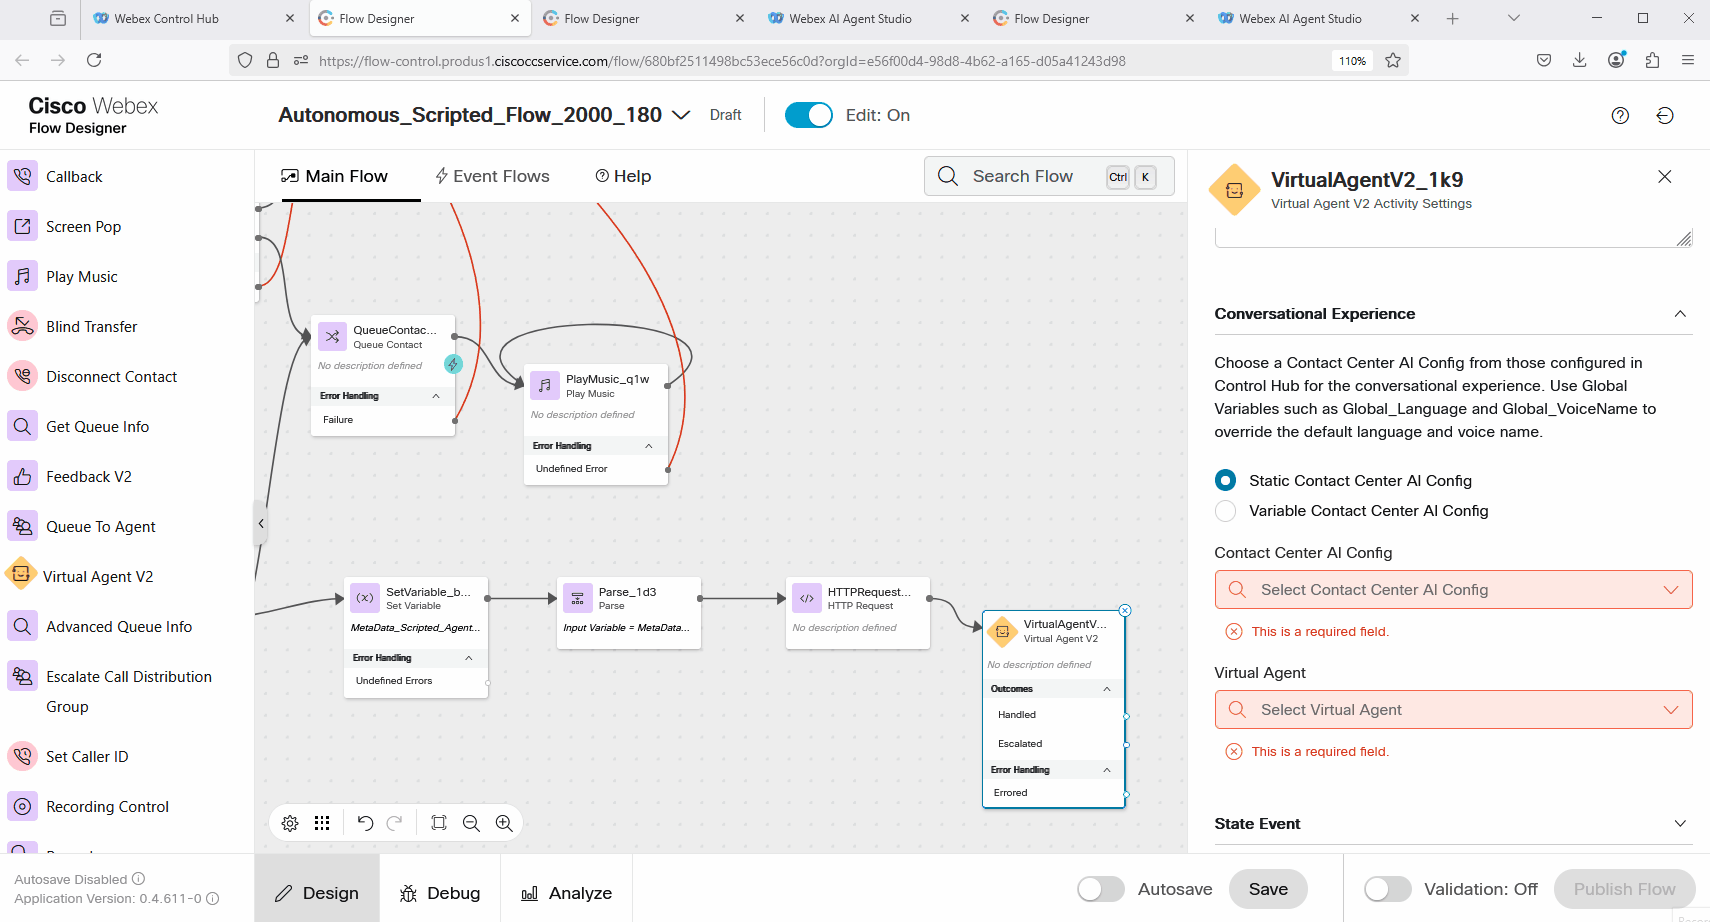Click the grid dots icon in canvas toolbar
The width and height of the screenshot is (1710, 922).
pos(322,823)
